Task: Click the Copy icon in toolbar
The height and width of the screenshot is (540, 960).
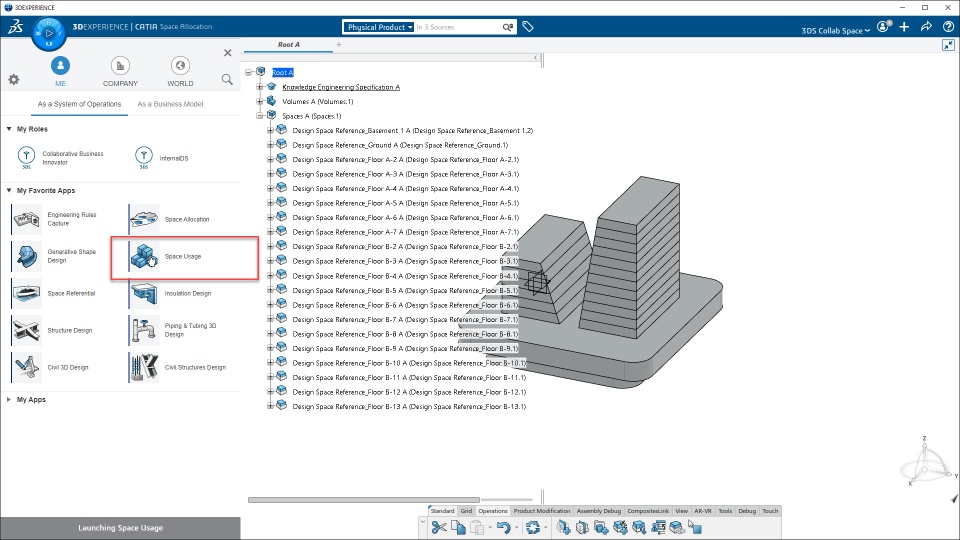Action: [458, 527]
